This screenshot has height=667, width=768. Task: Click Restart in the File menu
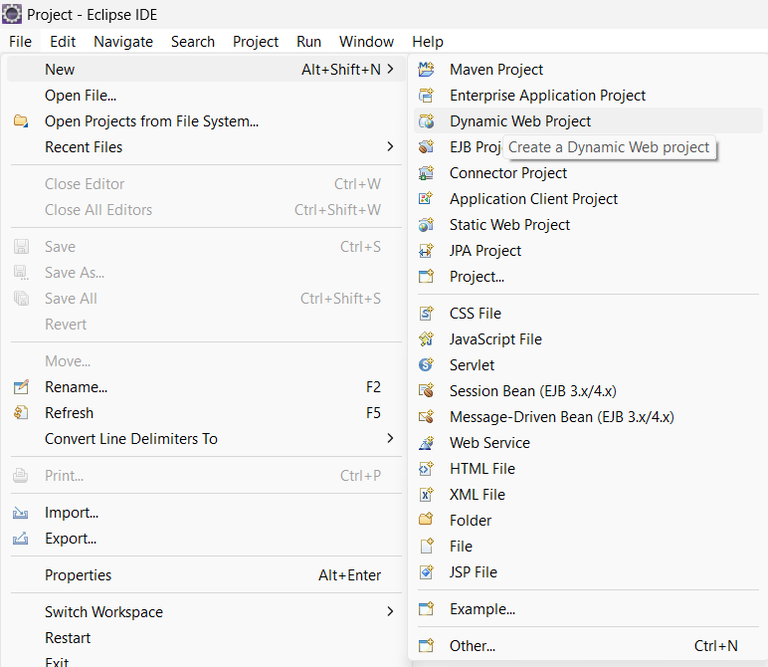click(x=67, y=638)
